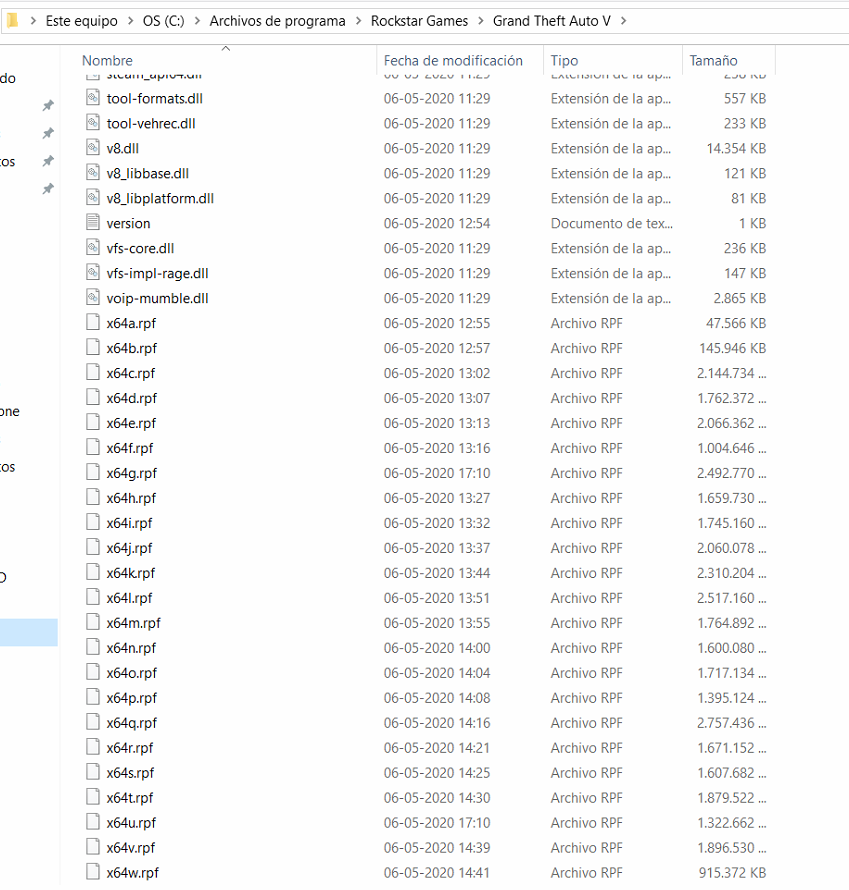The height and width of the screenshot is (890, 849).
Task: Click the Grand Theft Auto V breadcrumb
Action: tap(552, 21)
